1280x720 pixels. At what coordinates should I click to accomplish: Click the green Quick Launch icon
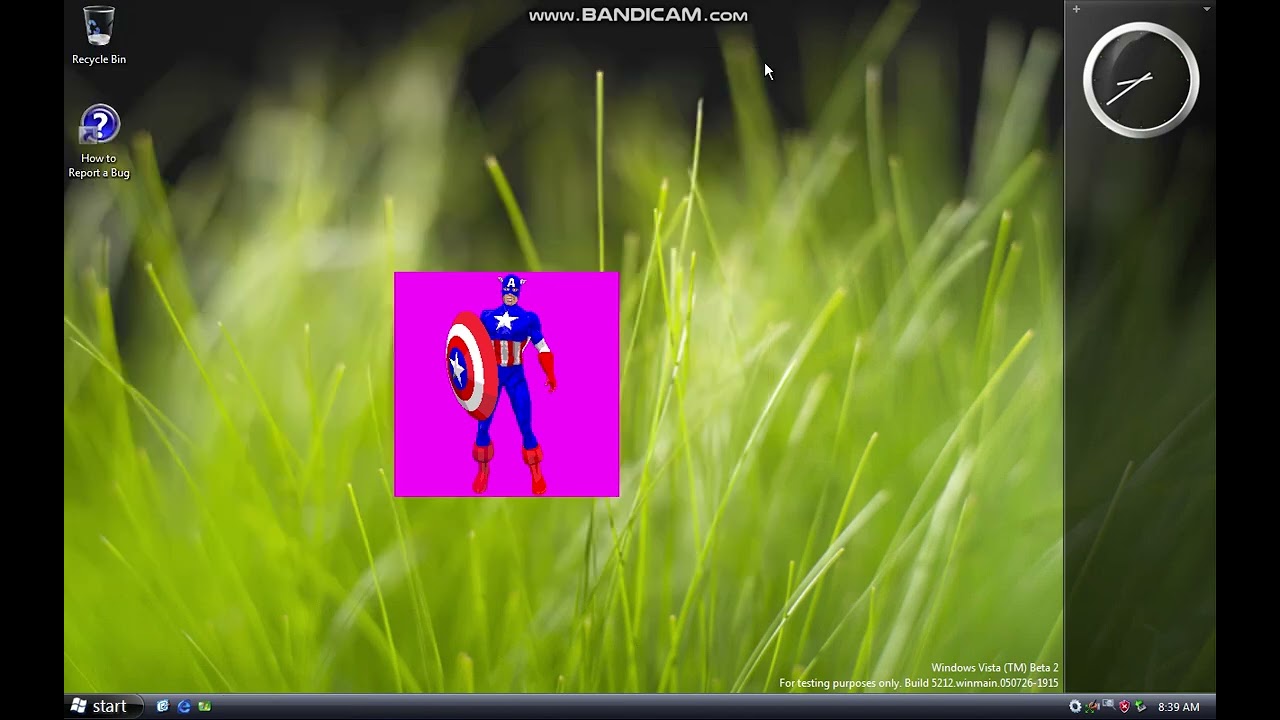coord(205,706)
